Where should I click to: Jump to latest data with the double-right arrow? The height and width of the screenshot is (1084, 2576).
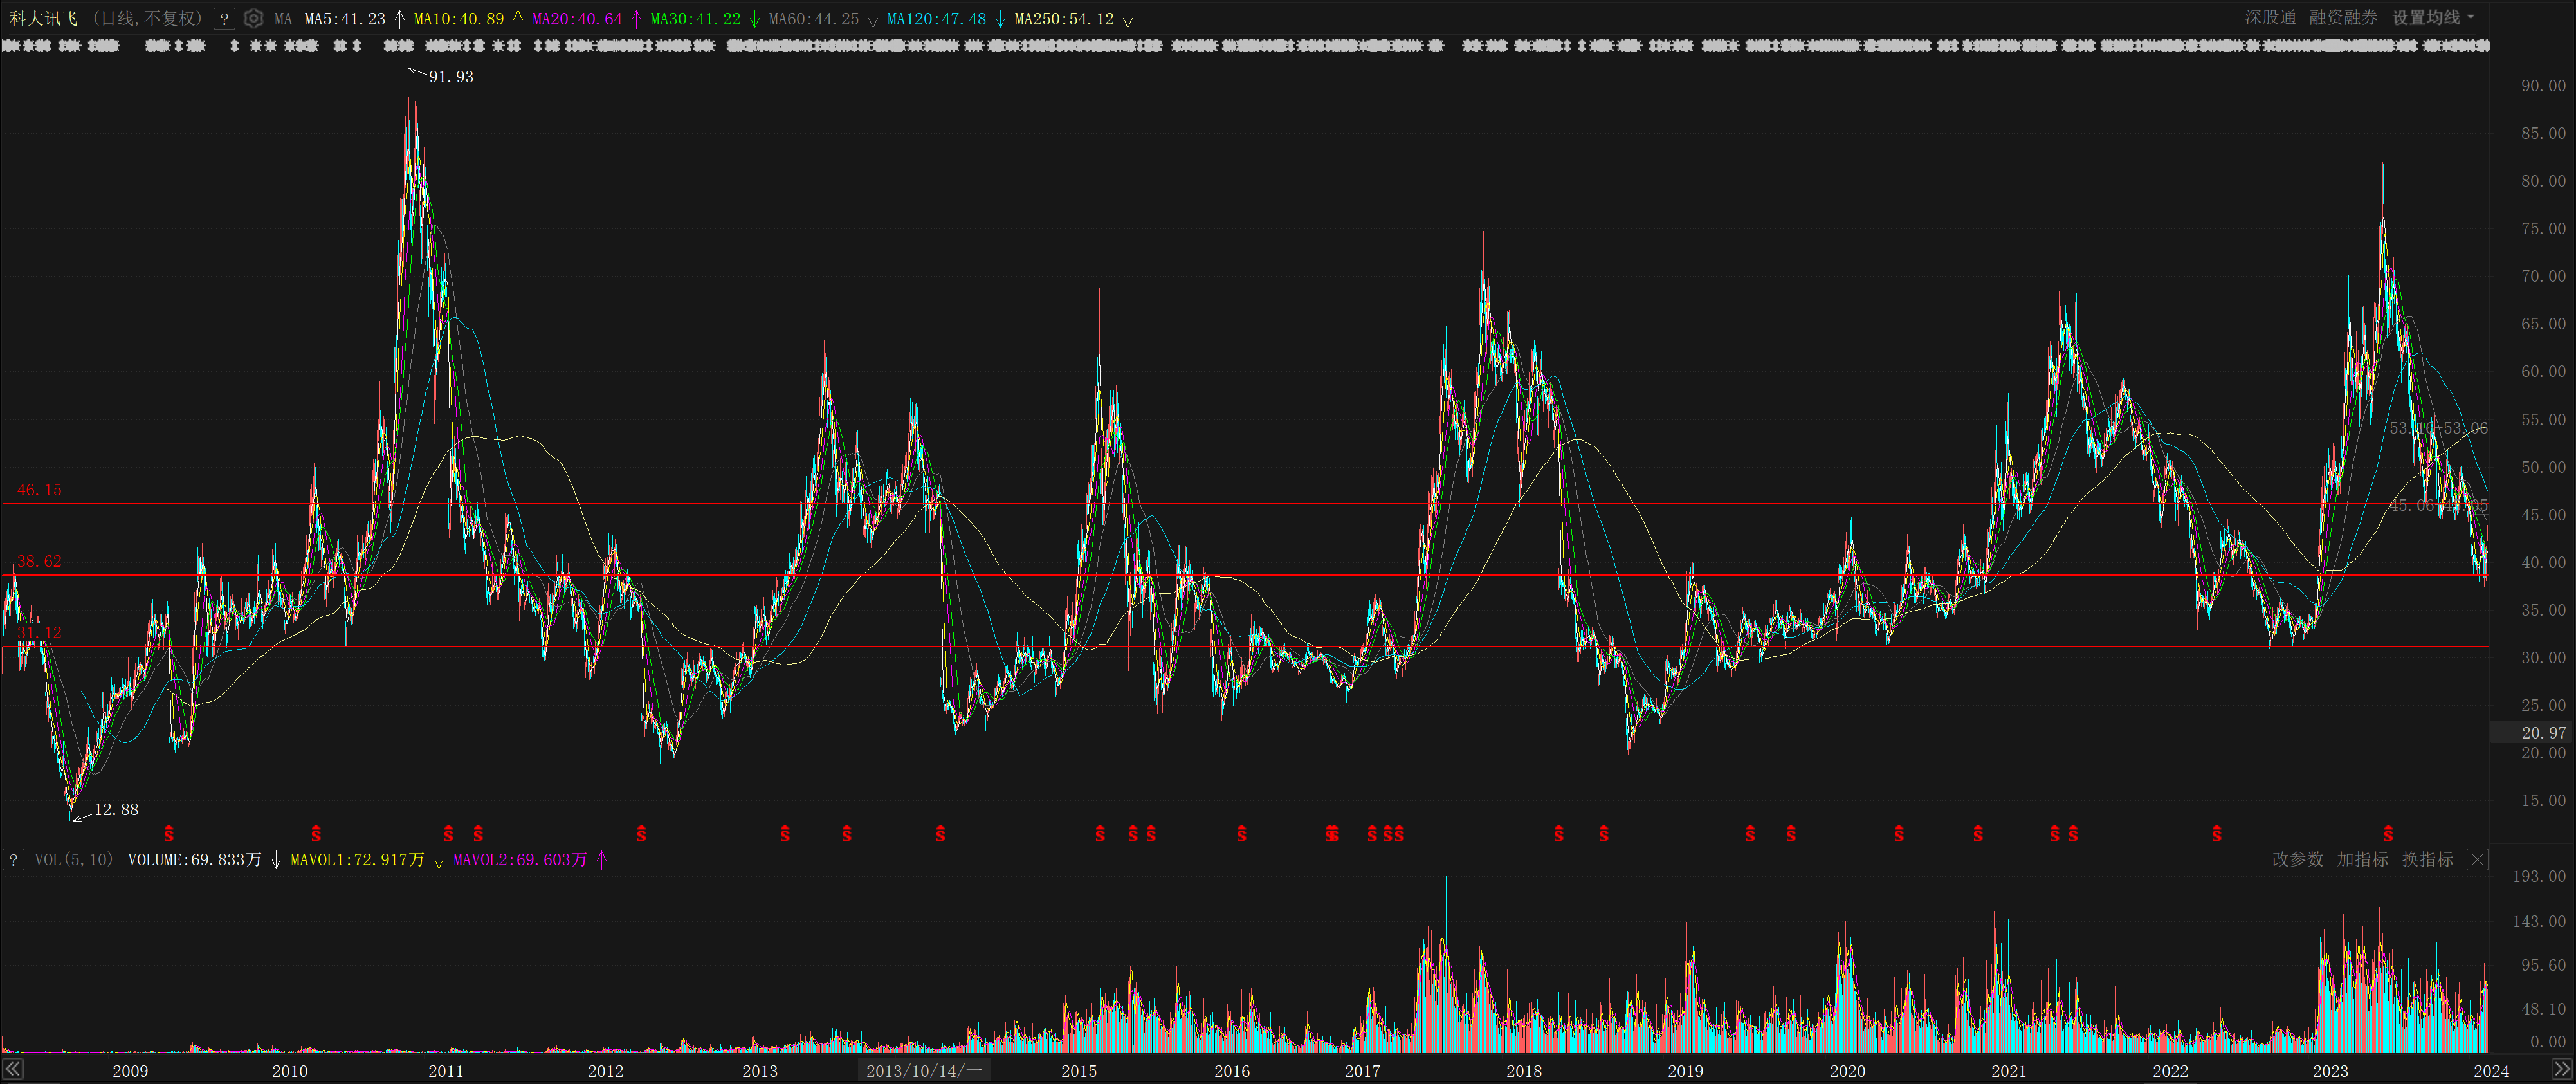coord(2562,1070)
